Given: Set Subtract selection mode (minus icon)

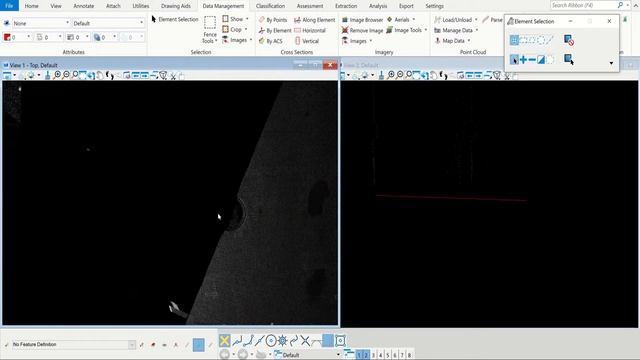Looking at the screenshot, I should pyautogui.click(x=532, y=60).
